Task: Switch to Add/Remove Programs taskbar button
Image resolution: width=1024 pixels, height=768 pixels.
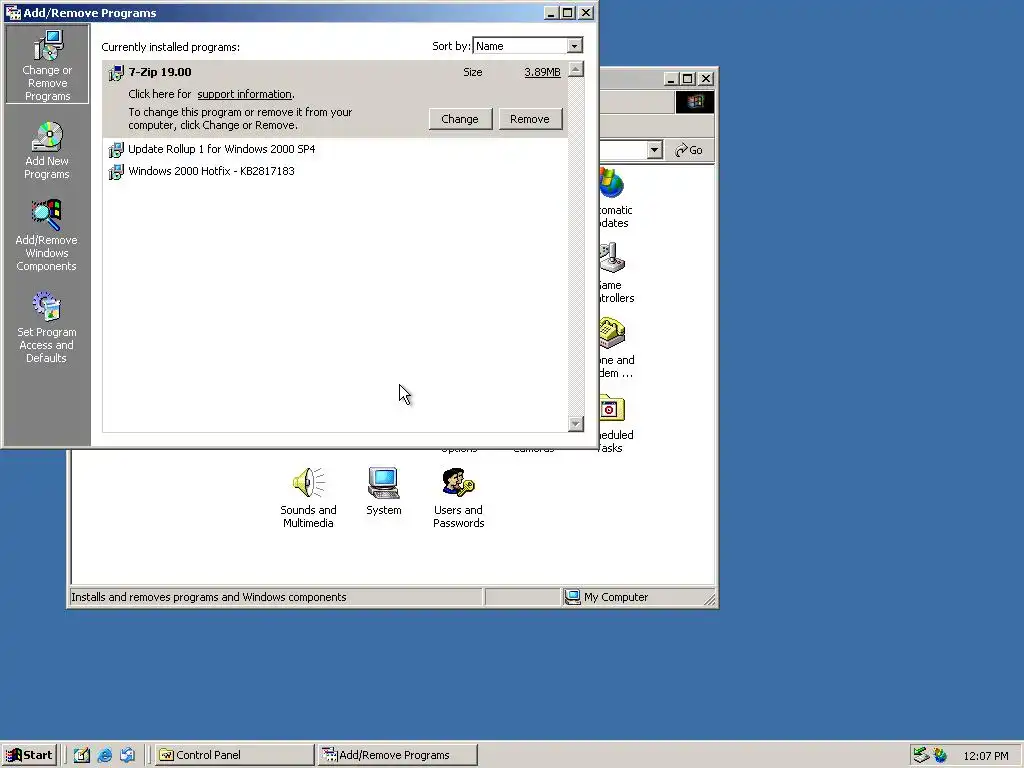Action: [x=398, y=755]
